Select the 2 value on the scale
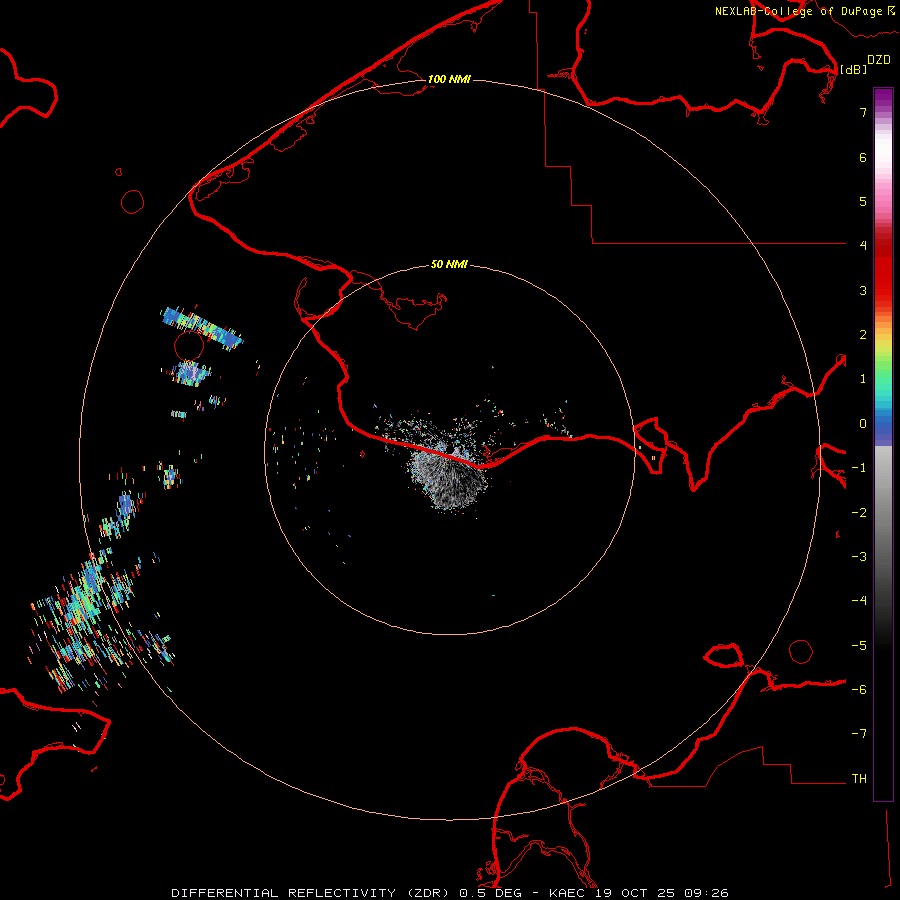The width and height of the screenshot is (900, 900). [x=863, y=335]
